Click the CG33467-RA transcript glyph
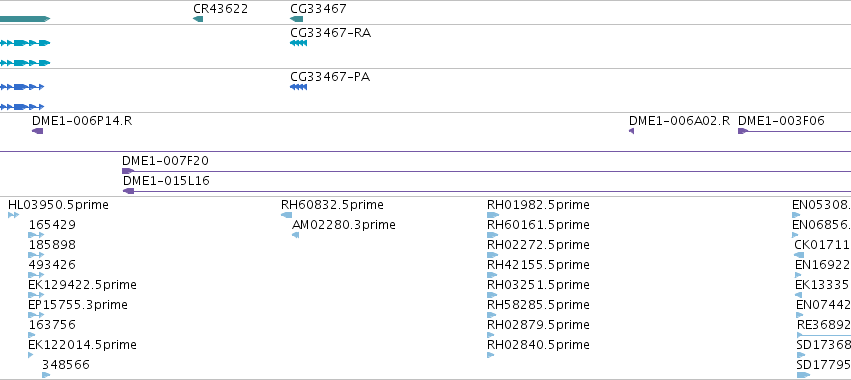The image size is (851, 380). point(299,43)
